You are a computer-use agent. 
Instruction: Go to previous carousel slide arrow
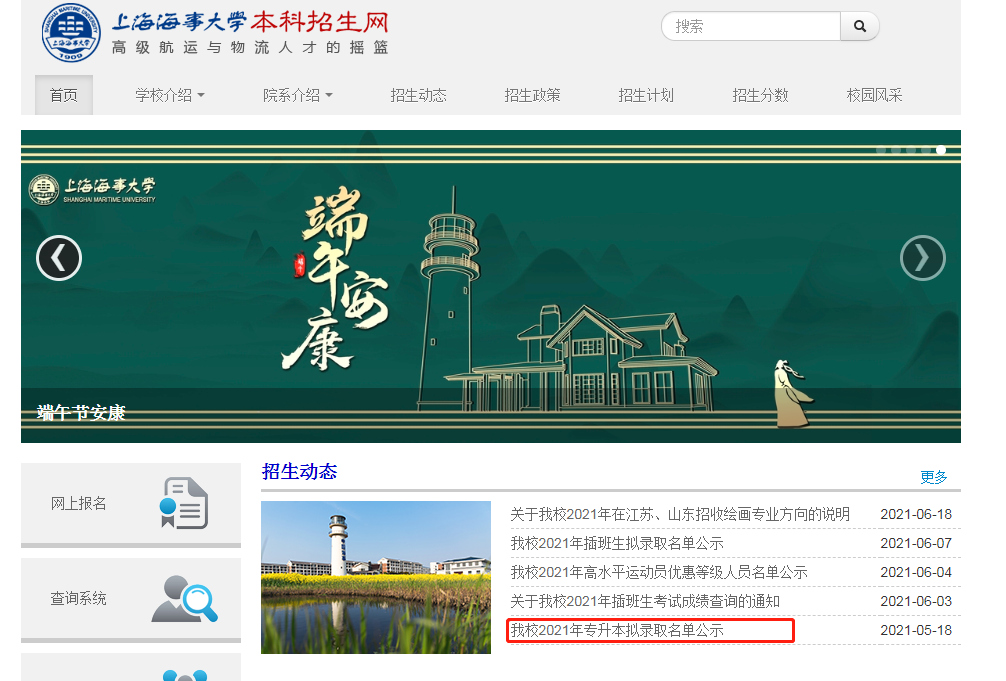59,258
